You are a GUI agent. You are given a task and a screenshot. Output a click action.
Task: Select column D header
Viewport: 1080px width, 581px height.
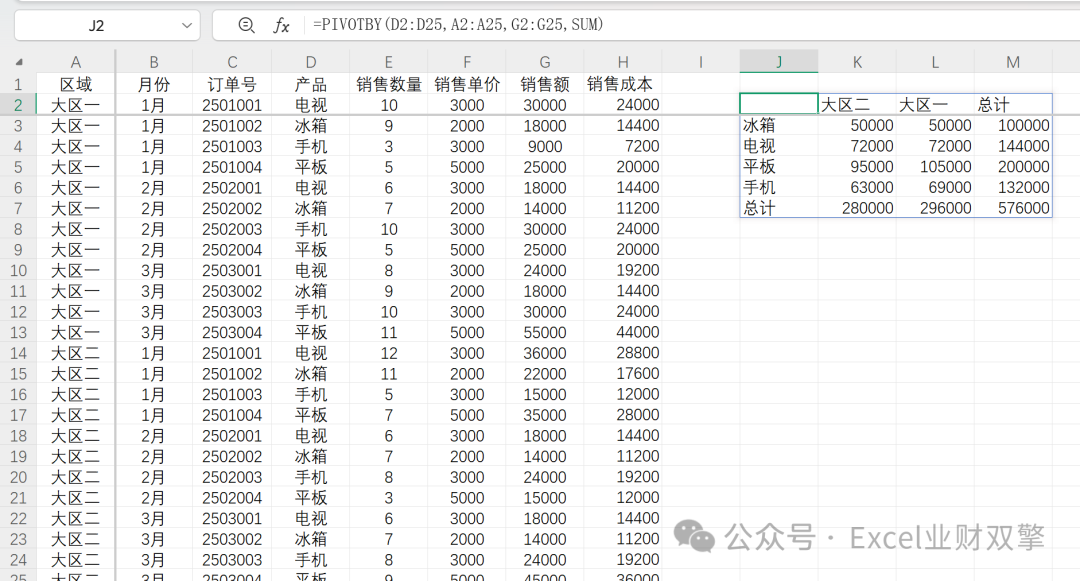311,62
